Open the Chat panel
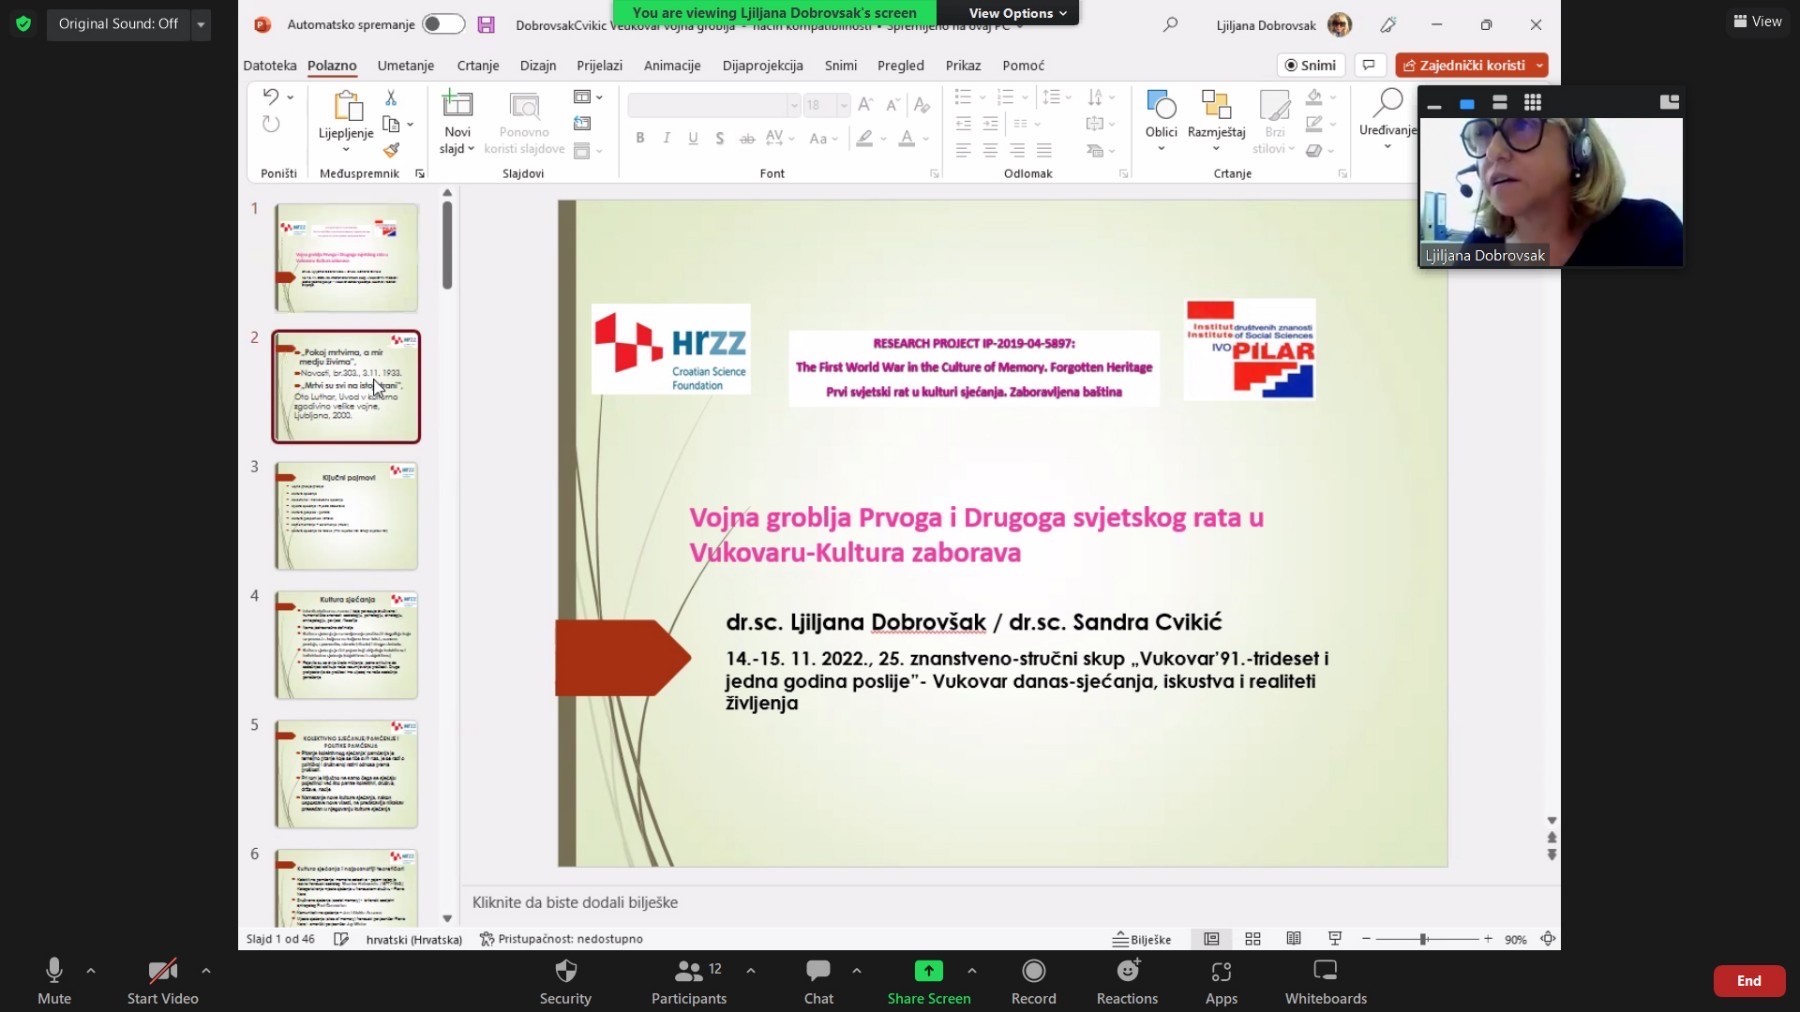1800x1012 pixels. [x=818, y=971]
